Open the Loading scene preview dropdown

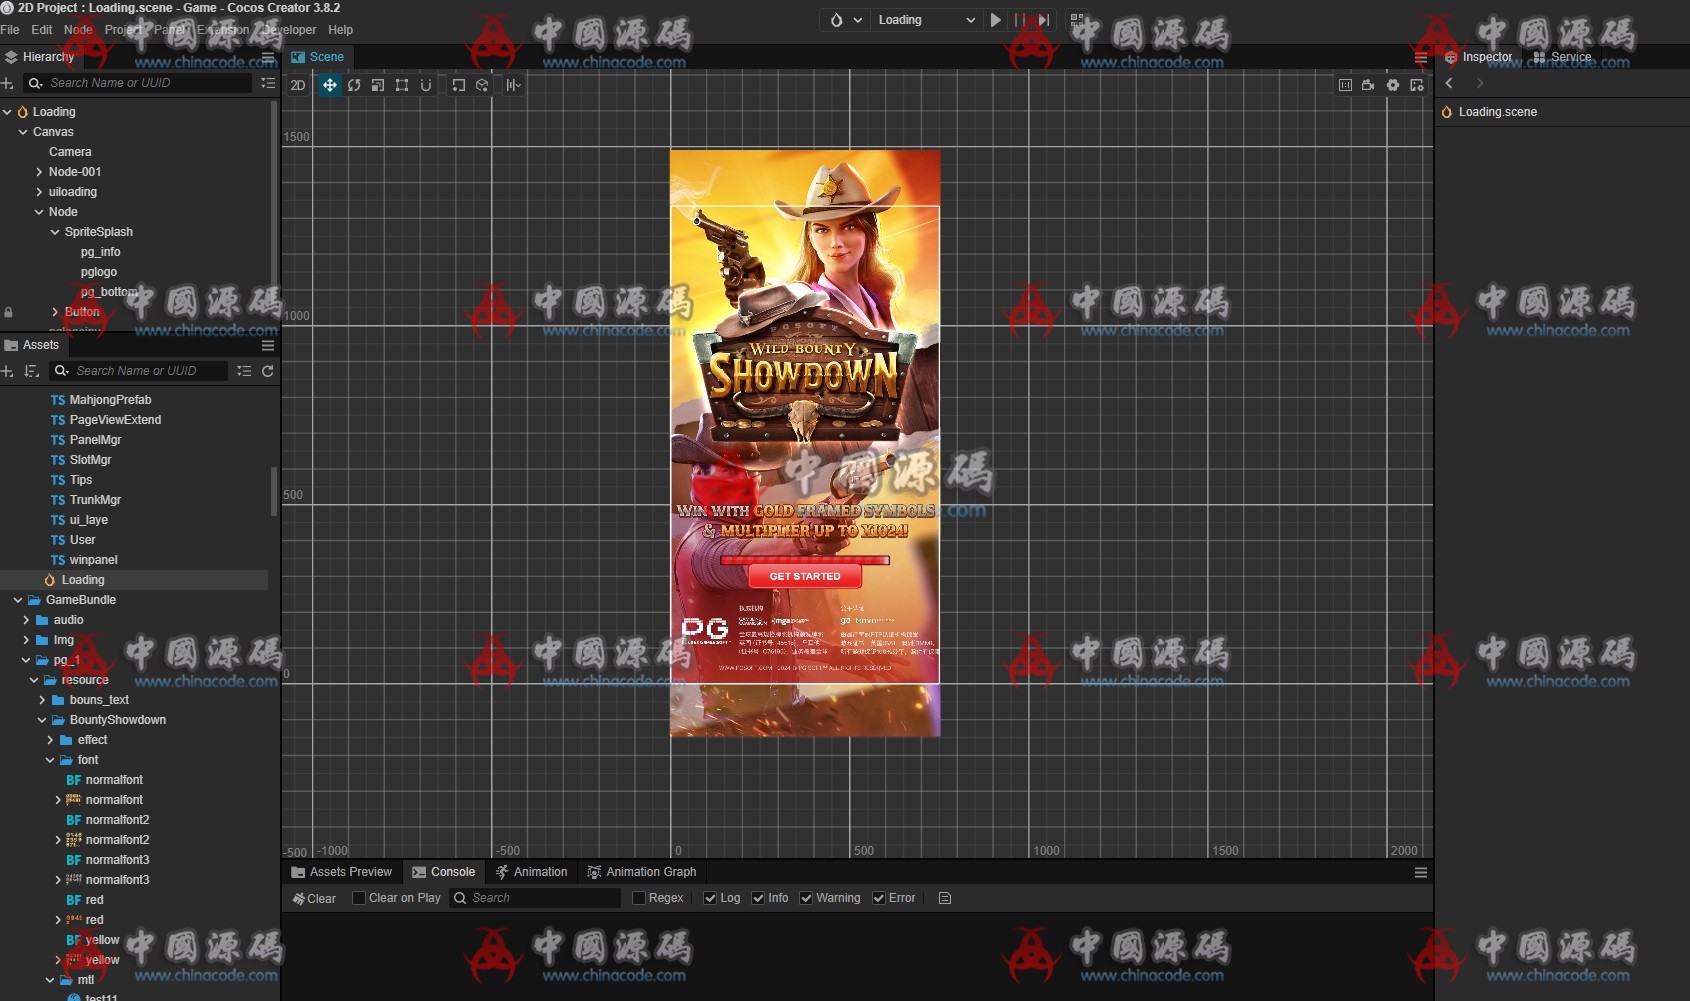pyautogui.click(x=925, y=20)
